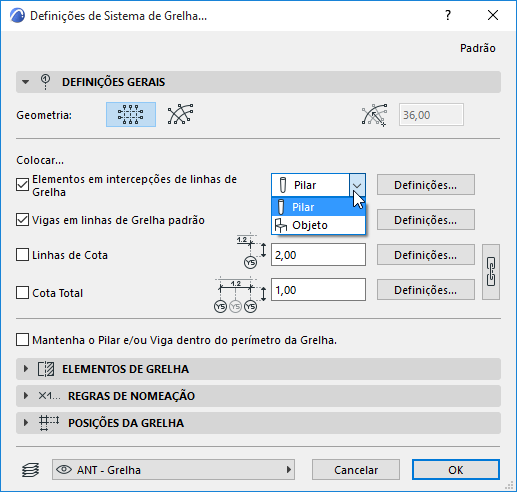Viewport: 517px width, 492px height.
Task: Enable the Linhas de Cota checkbox
Action: click(22, 255)
